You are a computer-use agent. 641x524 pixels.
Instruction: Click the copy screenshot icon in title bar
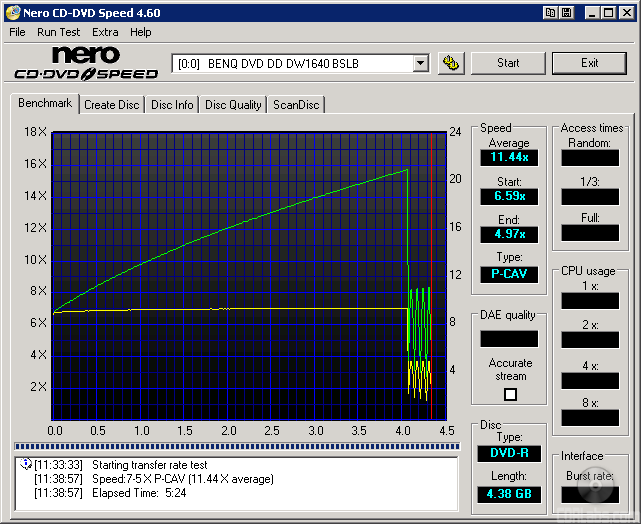pyautogui.click(x=551, y=13)
